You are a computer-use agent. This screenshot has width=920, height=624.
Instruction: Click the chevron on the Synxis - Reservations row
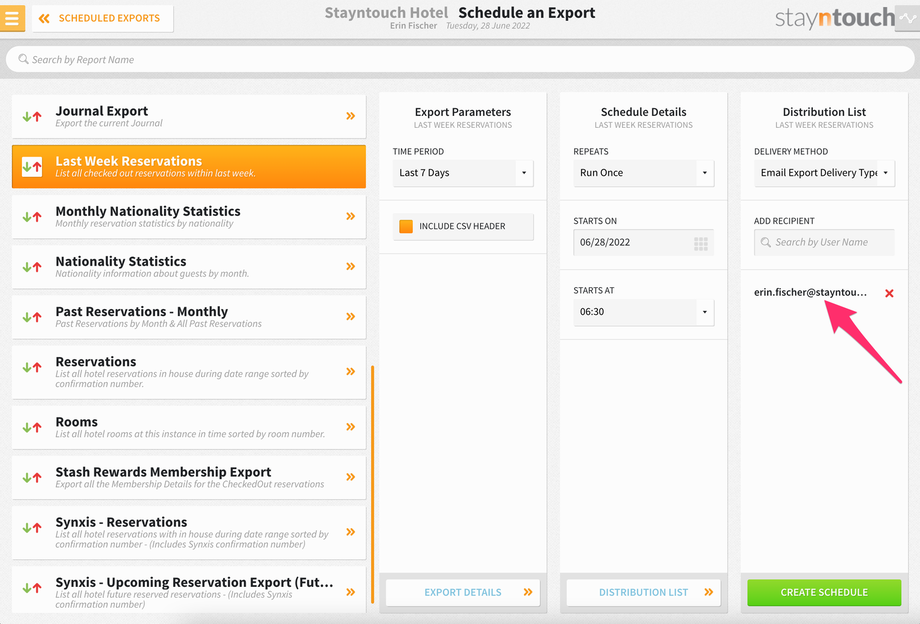(x=350, y=532)
